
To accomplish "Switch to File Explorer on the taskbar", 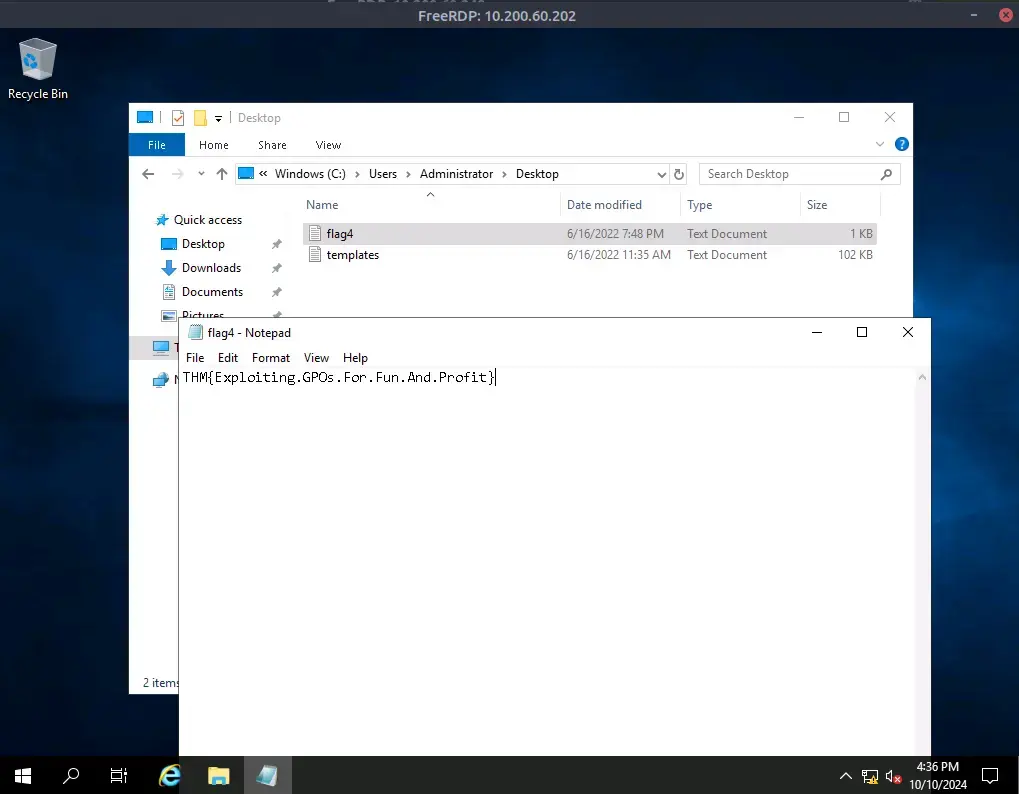I will point(219,775).
